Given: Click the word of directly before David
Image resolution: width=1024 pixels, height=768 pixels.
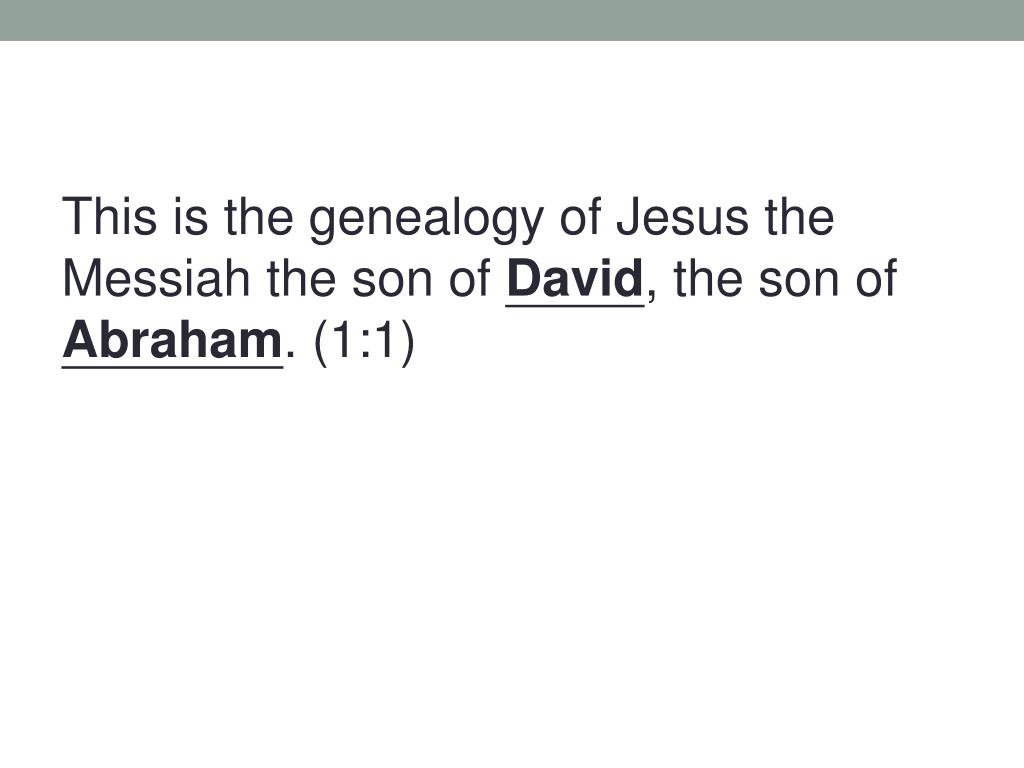Looking at the screenshot, I should (470, 279).
